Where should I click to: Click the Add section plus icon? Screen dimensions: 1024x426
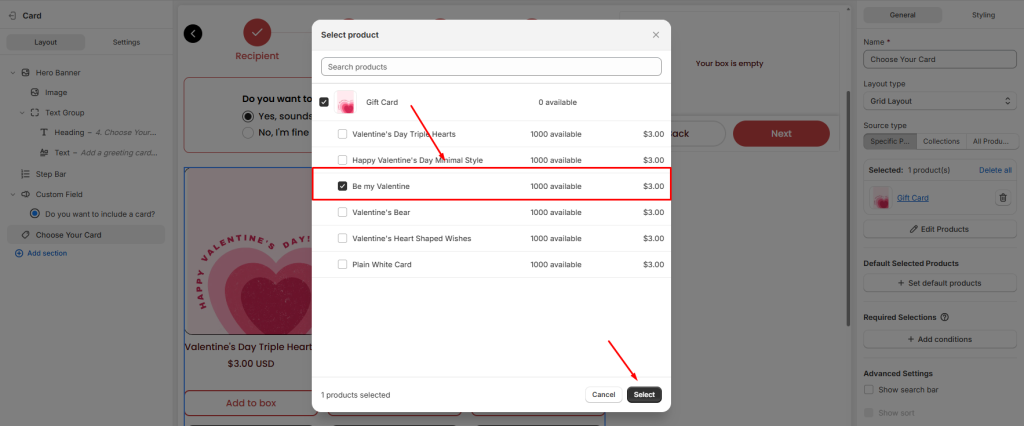(19, 254)
